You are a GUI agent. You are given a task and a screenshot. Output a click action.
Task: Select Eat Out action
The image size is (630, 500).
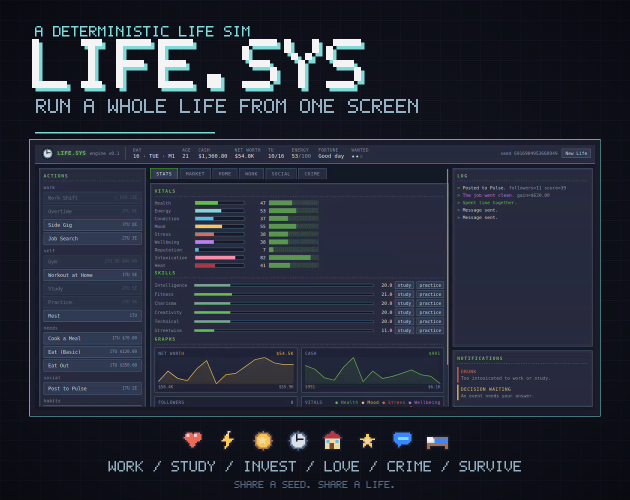click(92, 365)
